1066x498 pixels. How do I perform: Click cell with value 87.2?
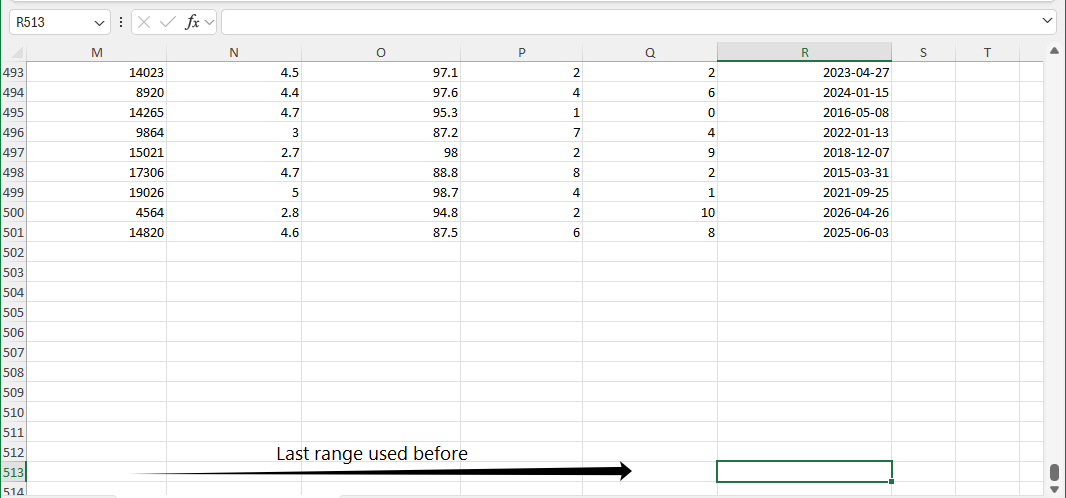click(x=381, y=132)
